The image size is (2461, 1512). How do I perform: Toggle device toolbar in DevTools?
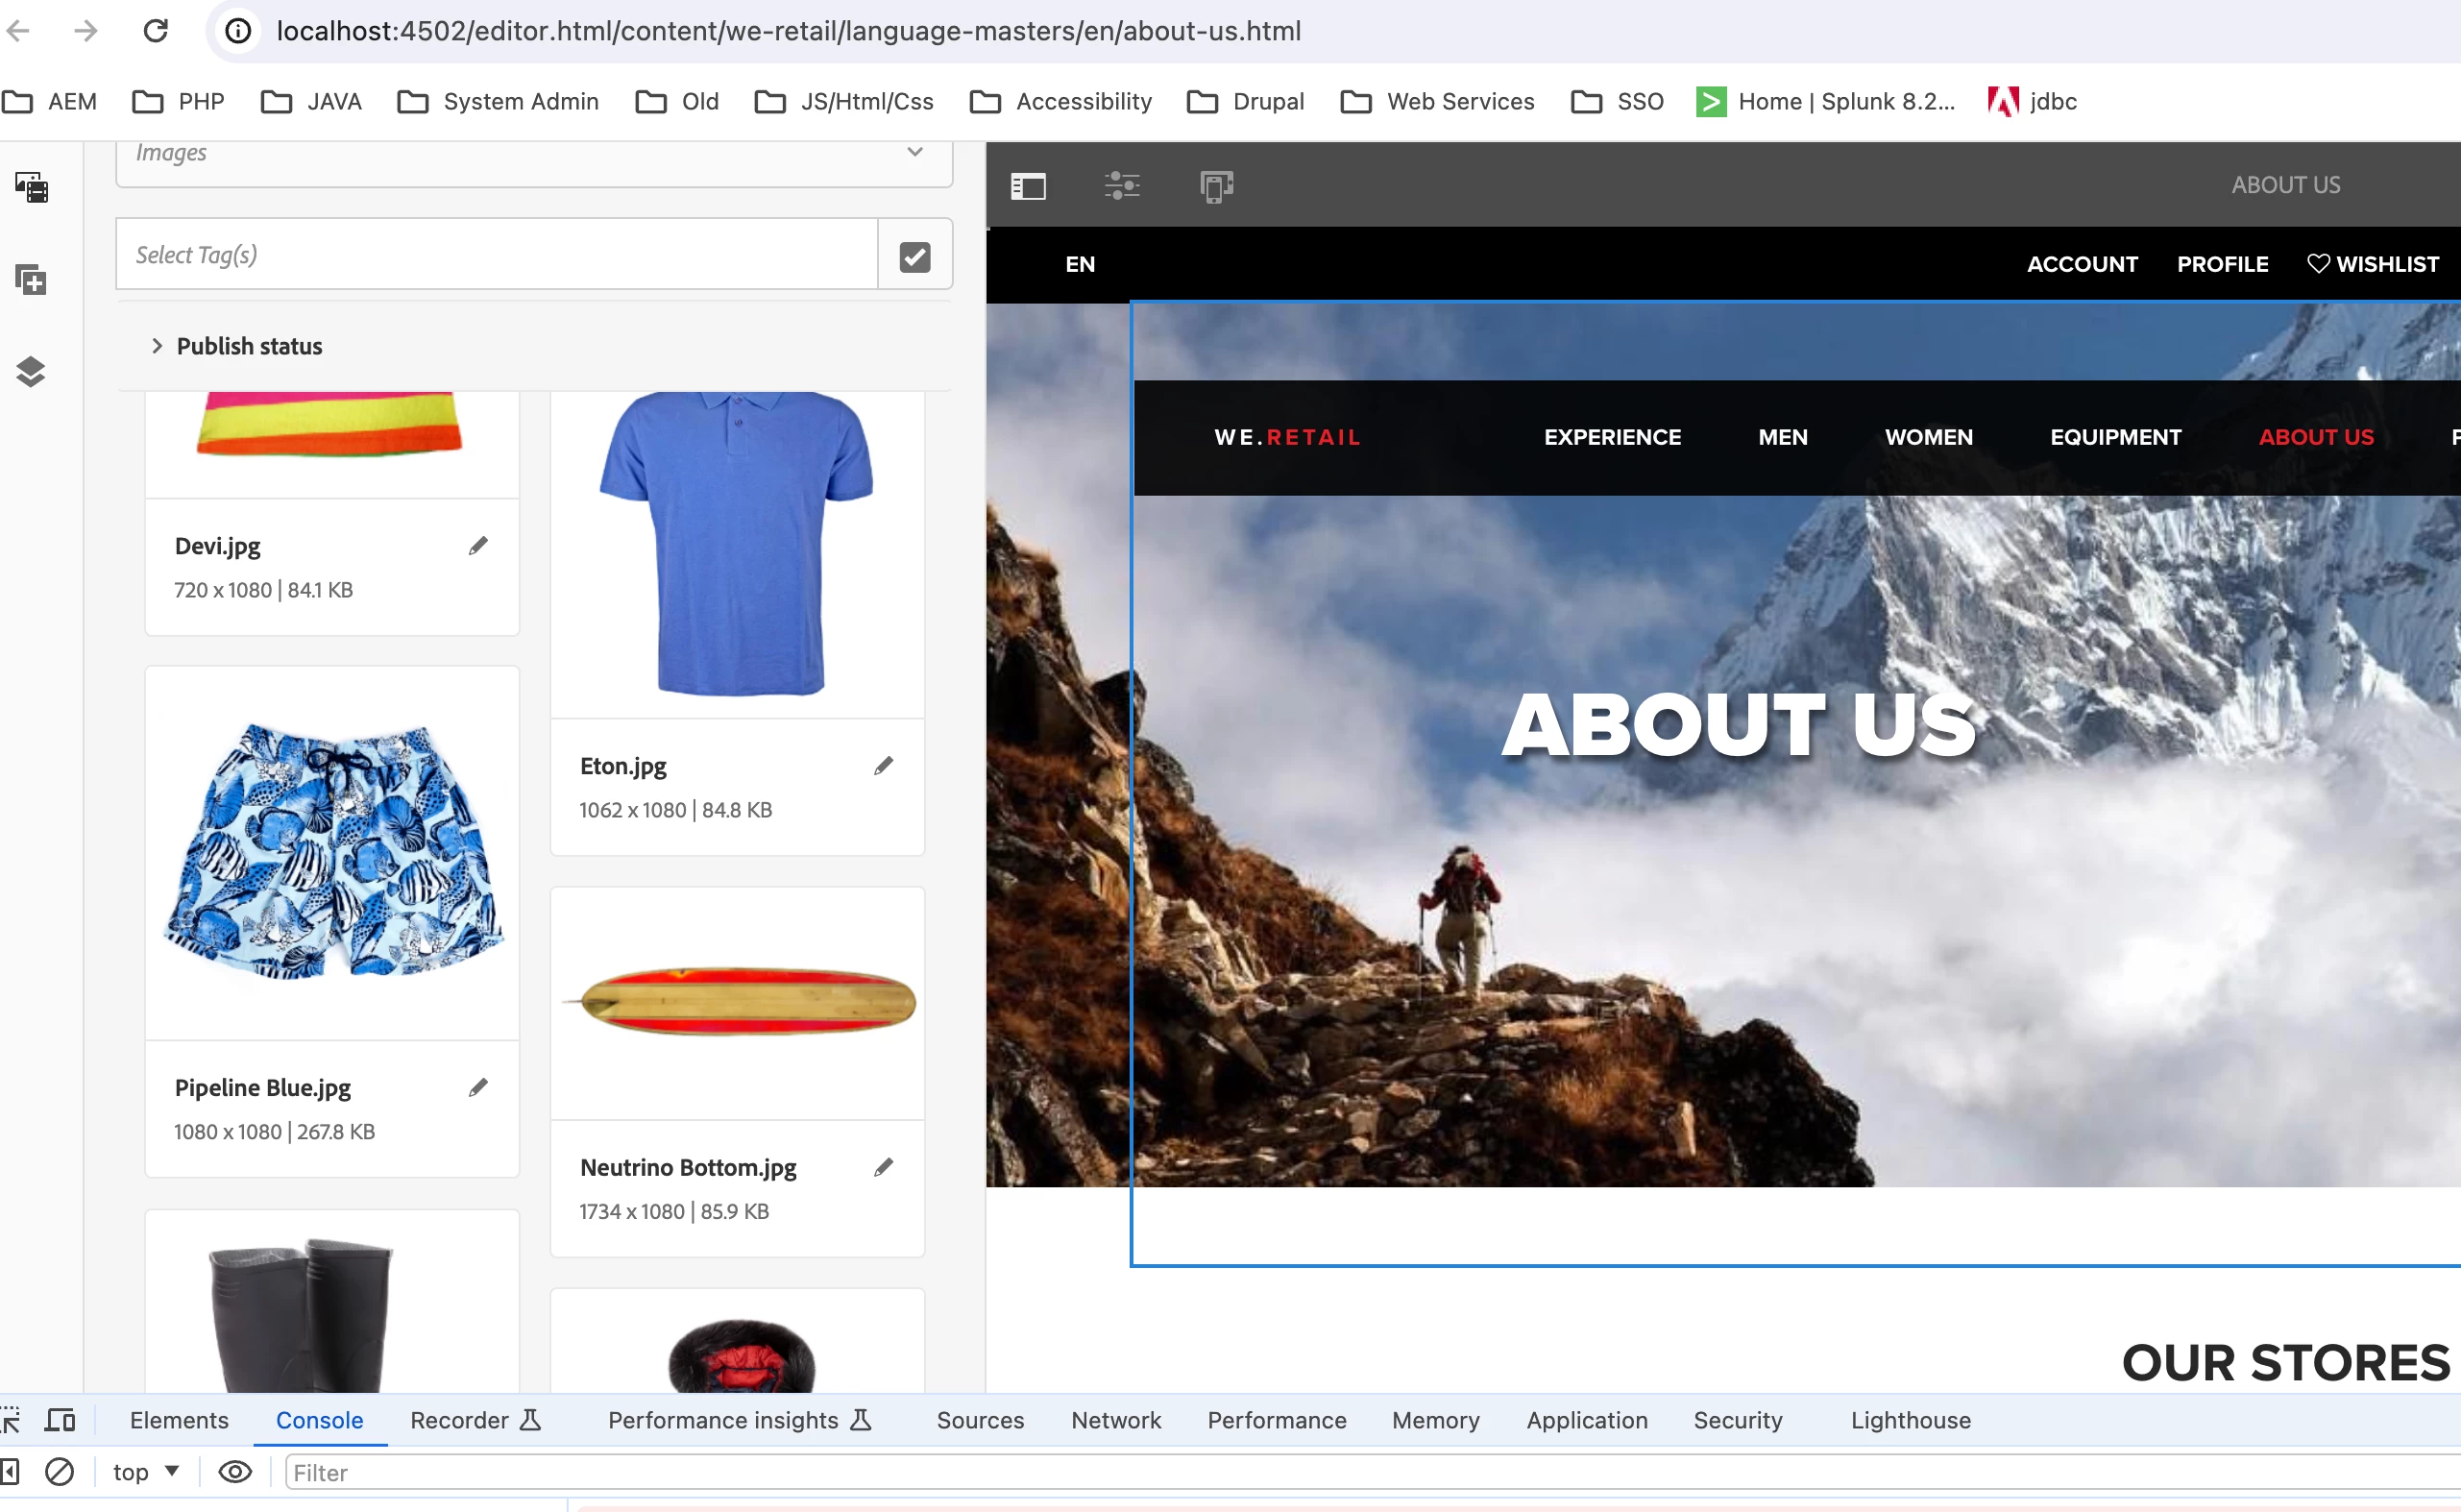coord(61,1419)
